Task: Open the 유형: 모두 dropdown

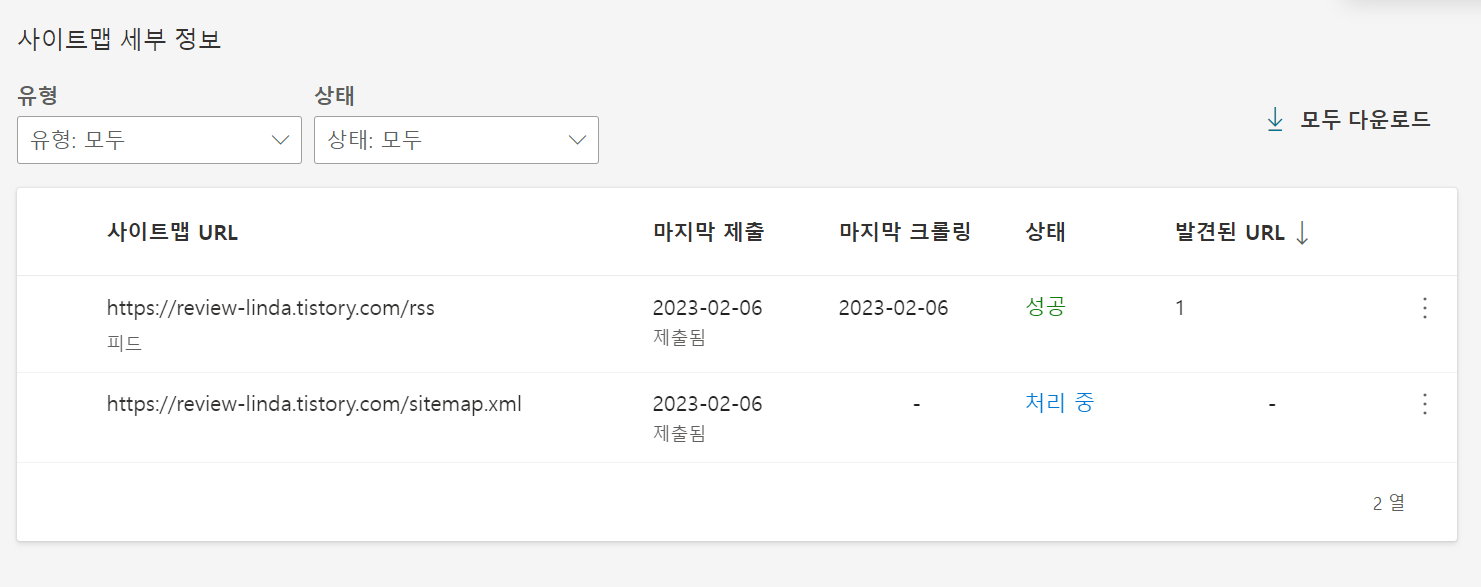Action: (x=159, y=140)
